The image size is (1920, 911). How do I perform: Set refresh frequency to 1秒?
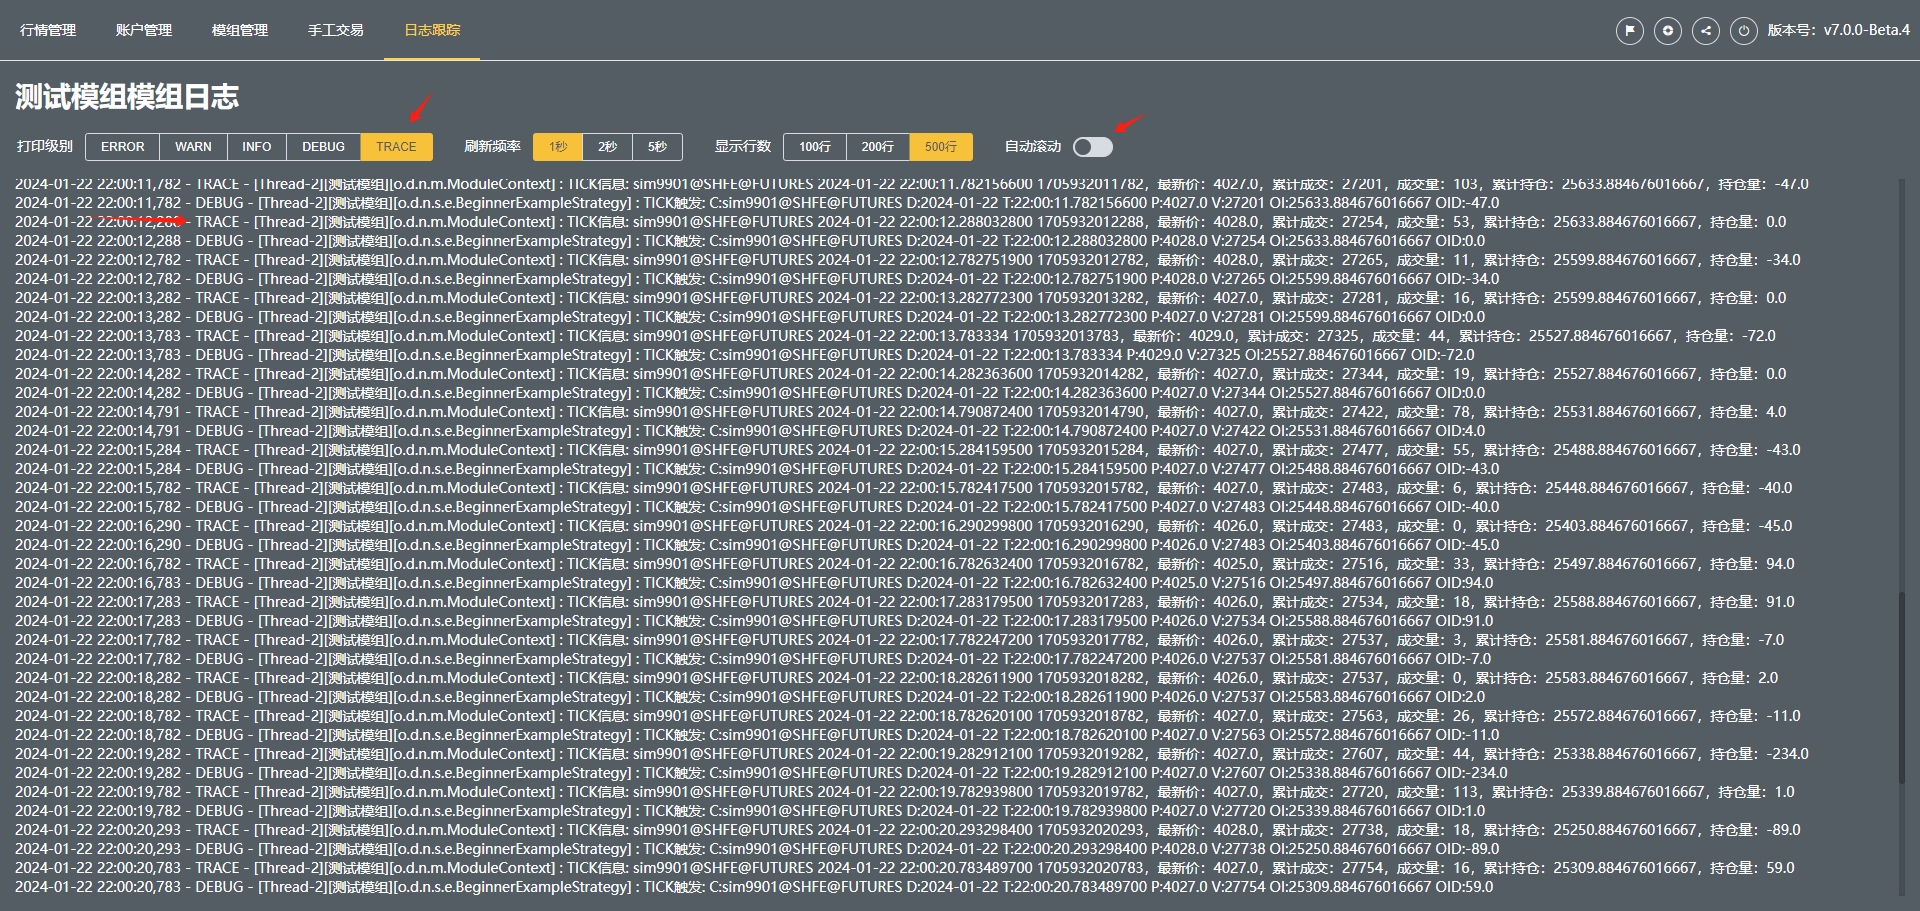558,147
